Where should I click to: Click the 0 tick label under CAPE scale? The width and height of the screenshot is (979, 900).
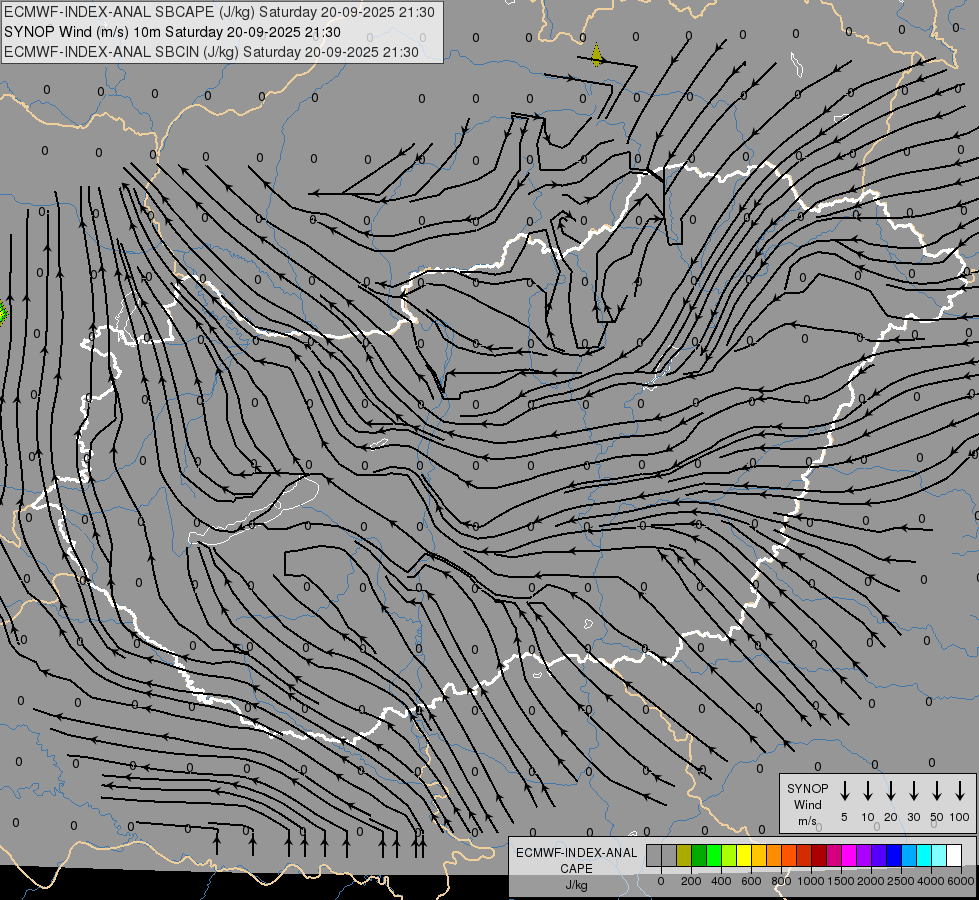click(661, 881)
